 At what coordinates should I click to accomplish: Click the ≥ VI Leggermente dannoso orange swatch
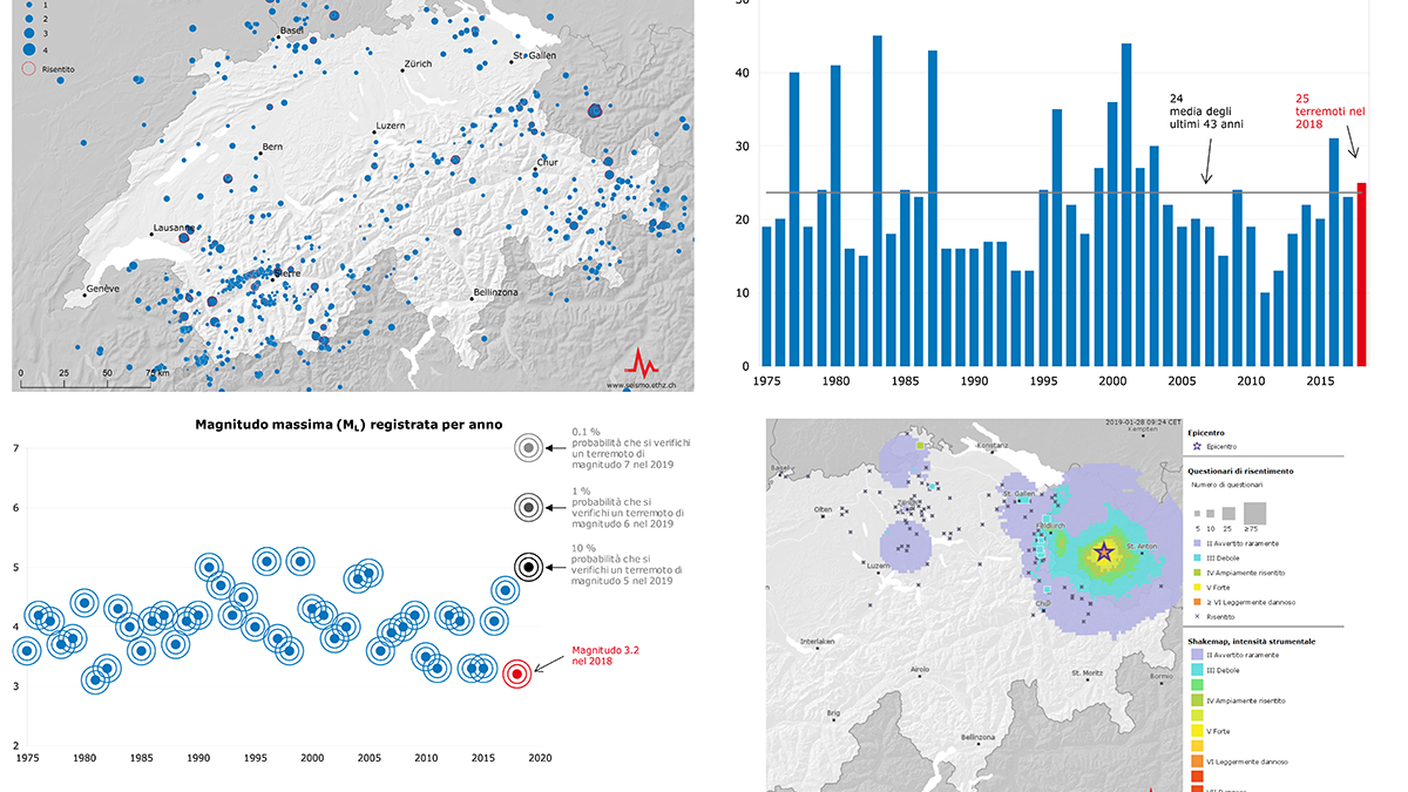1196,602
